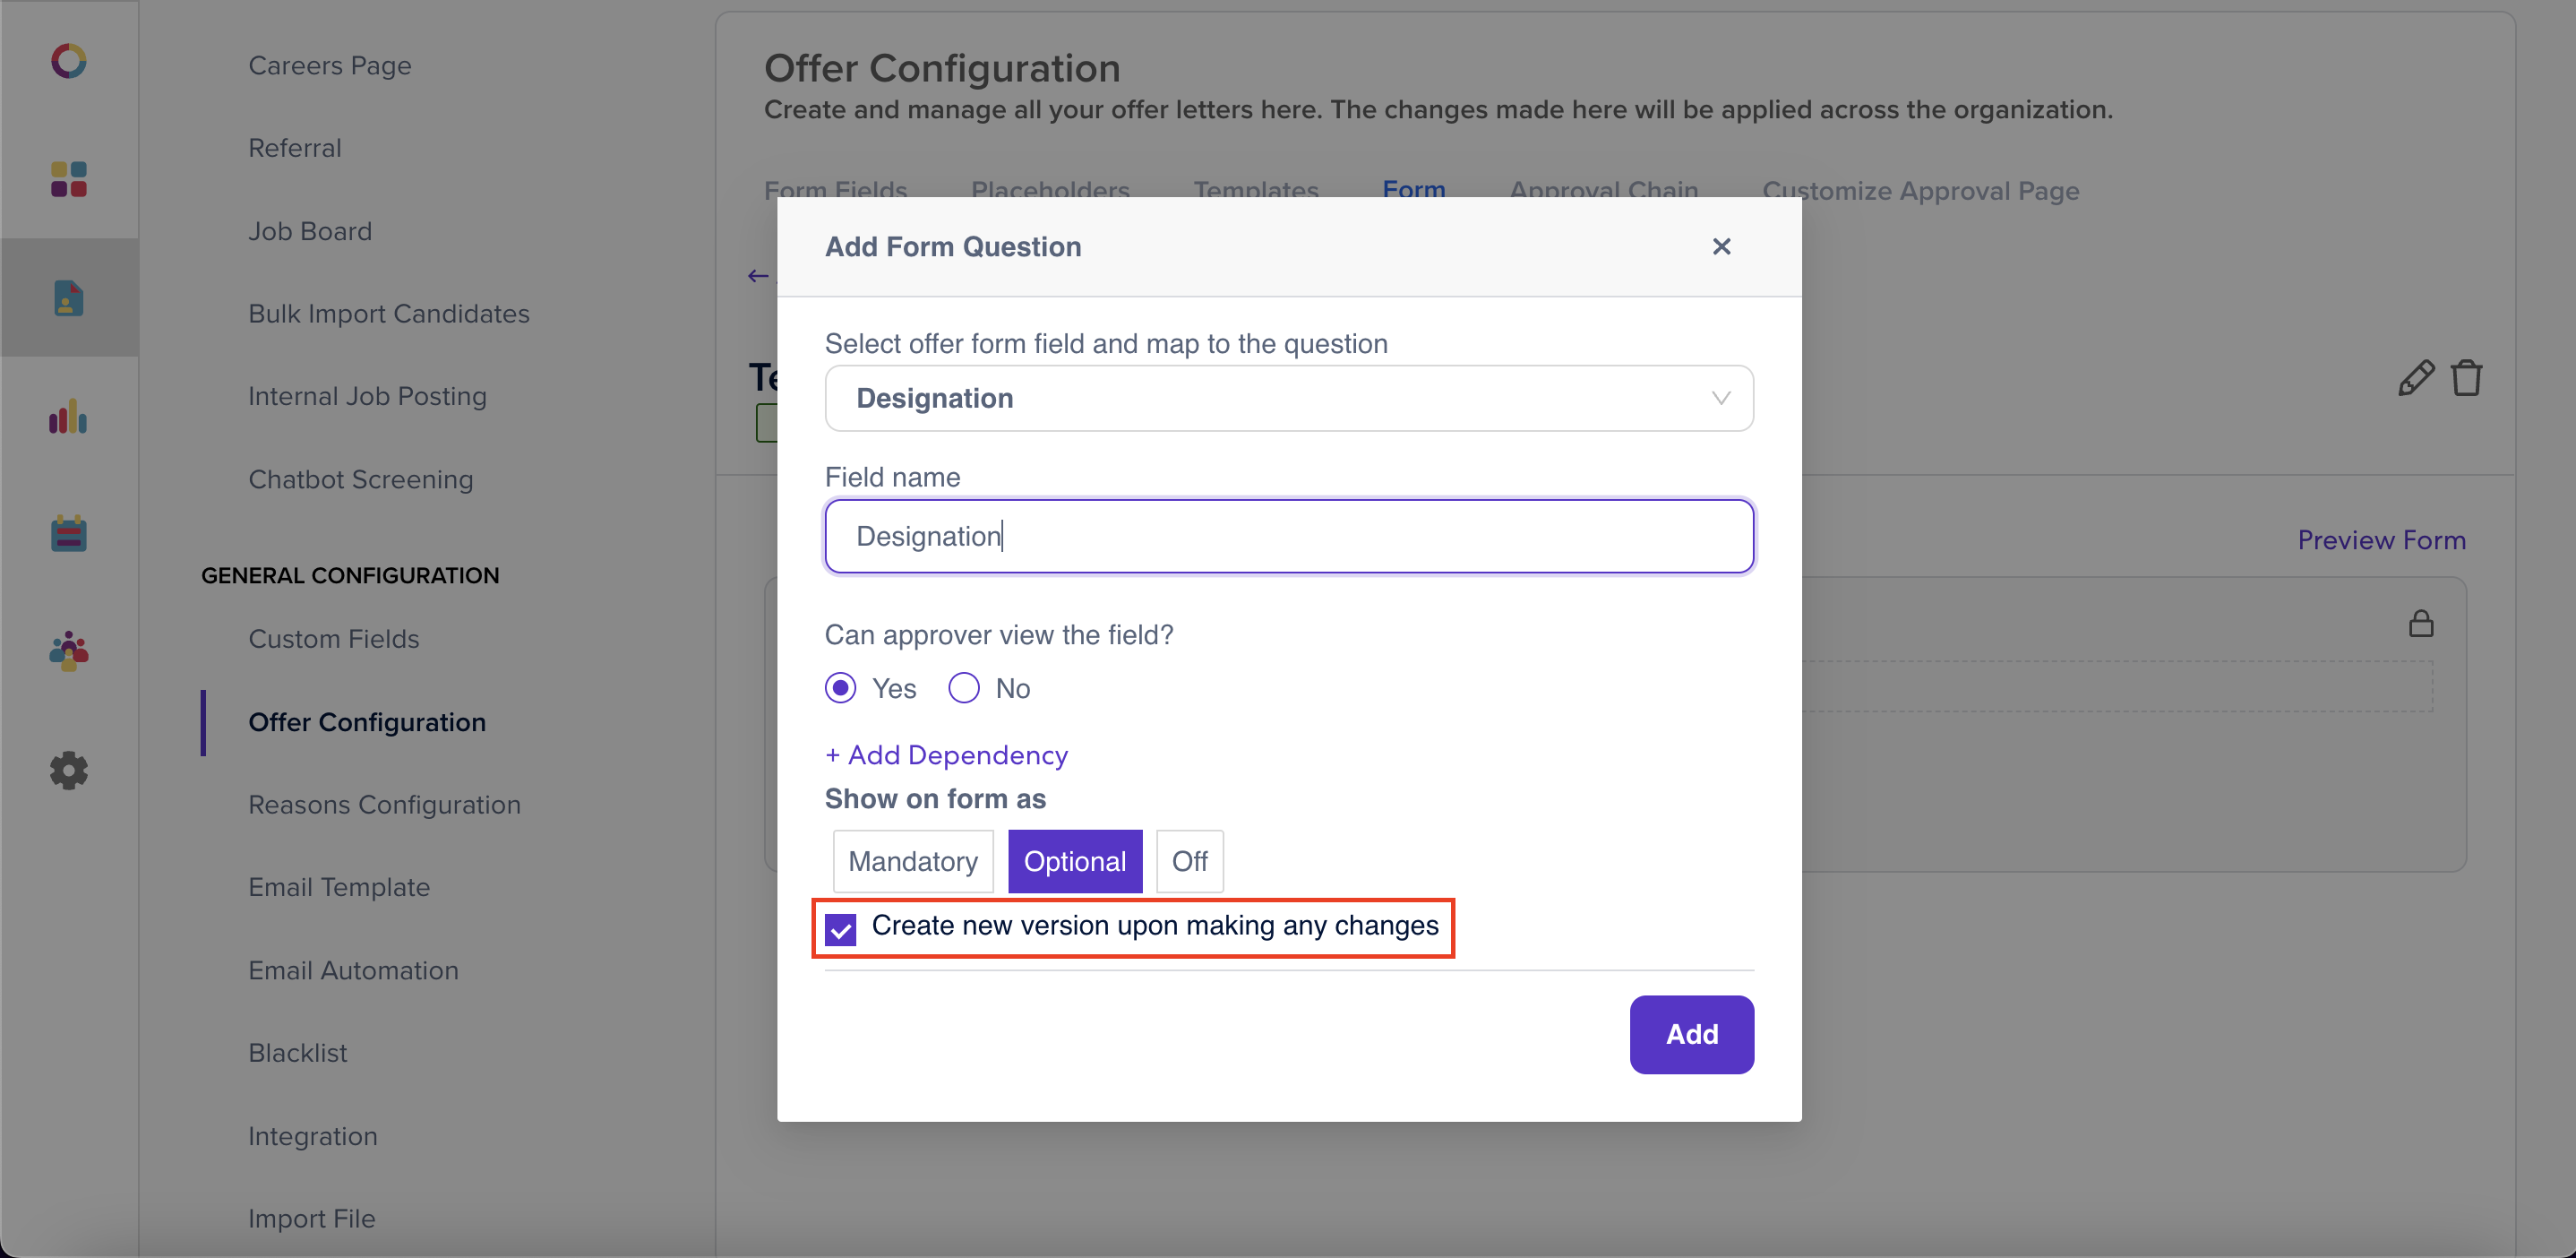The image size is (2576, 1258).
Task: Open the settings gear sidebar icon
Action: point(68,770)
